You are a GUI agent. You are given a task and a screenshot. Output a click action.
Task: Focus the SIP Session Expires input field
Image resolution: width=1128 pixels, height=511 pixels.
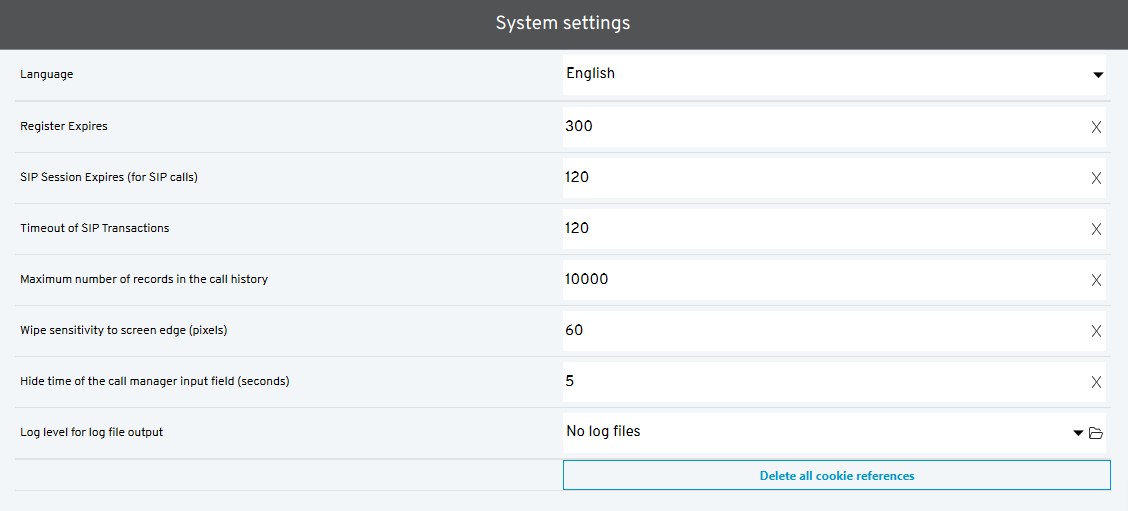pyautogui.click(x=820, y=178)
